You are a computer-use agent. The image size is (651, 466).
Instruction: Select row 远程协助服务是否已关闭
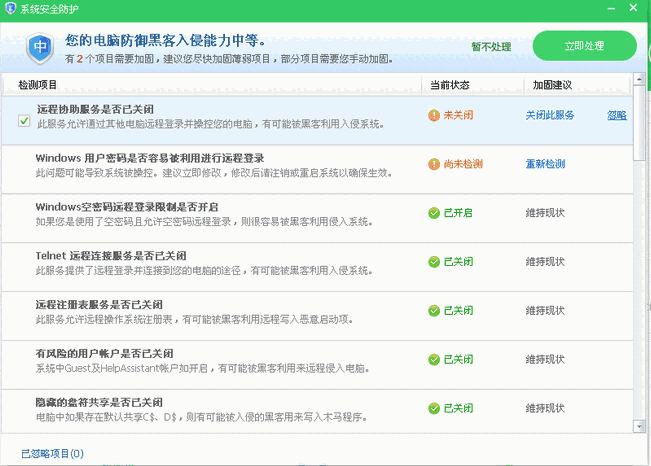[x=318, y=120]
